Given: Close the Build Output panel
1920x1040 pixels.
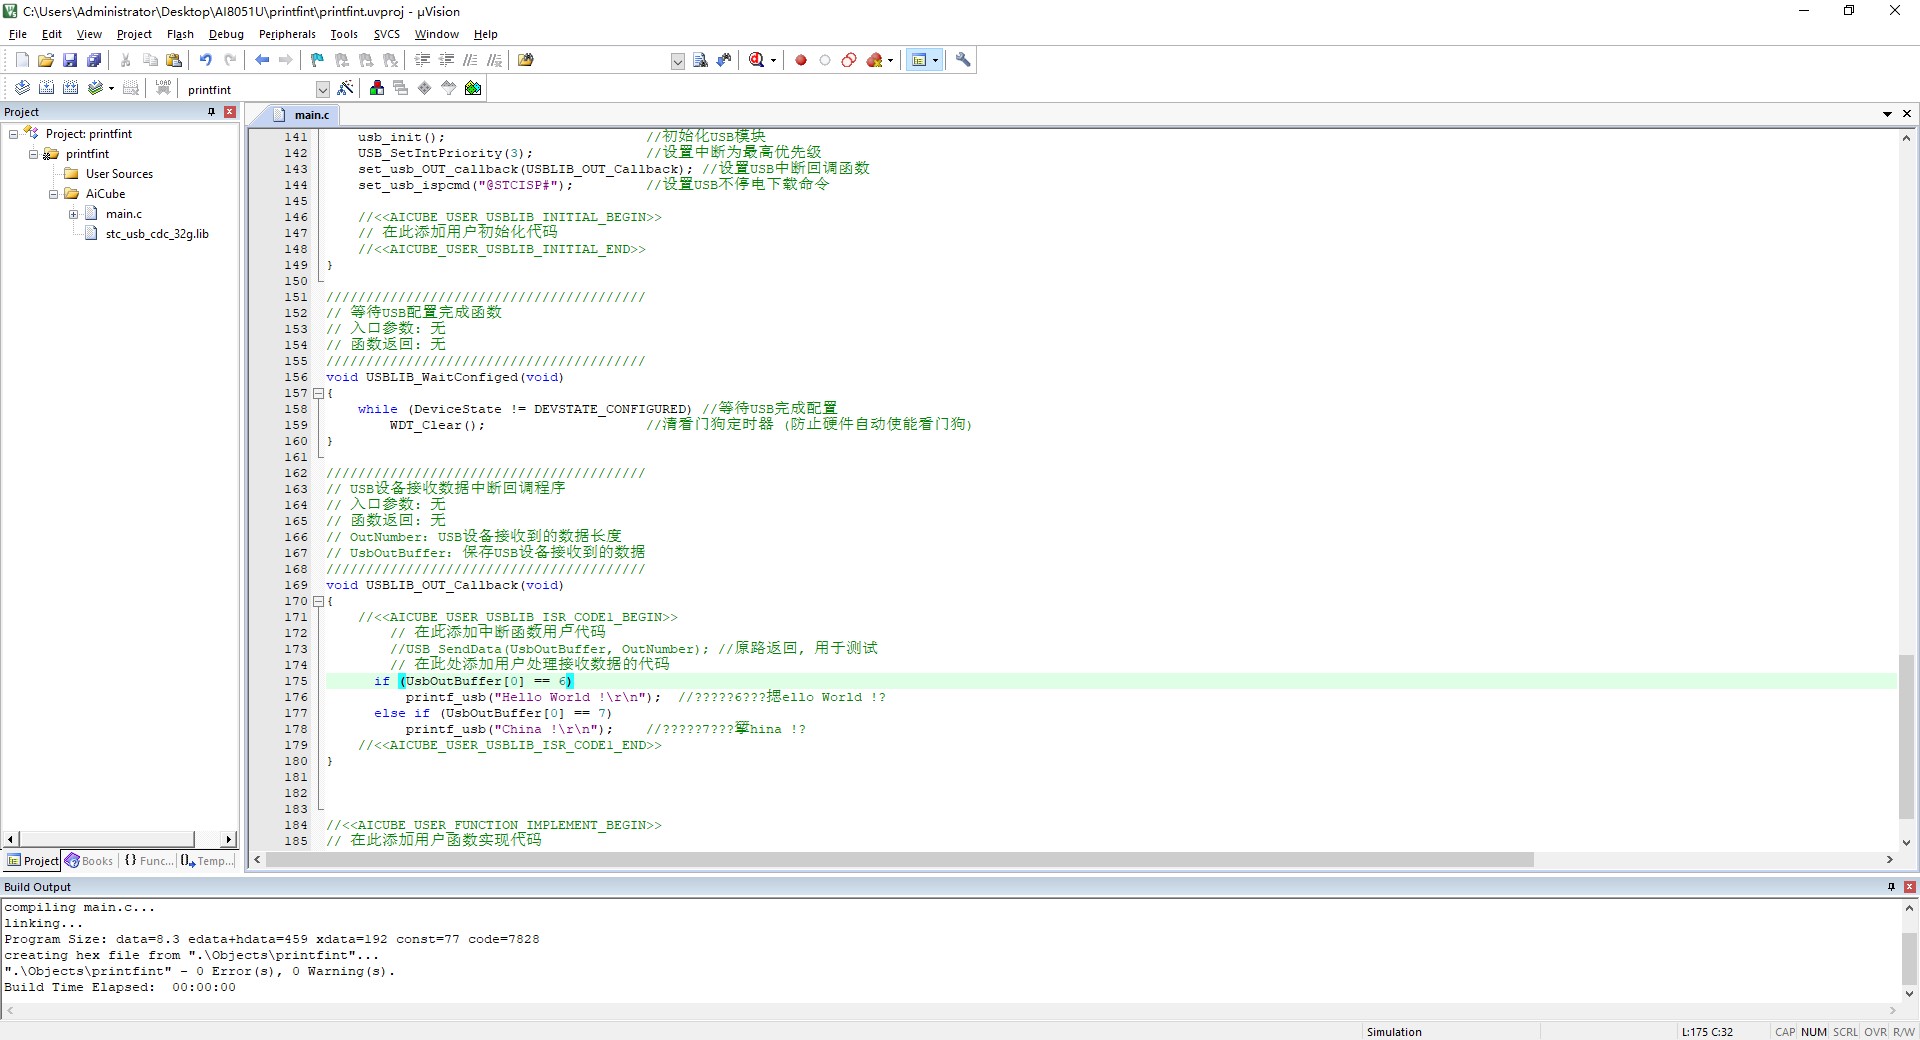Looking at the screenshot, I should click(x=1909, y=887).
